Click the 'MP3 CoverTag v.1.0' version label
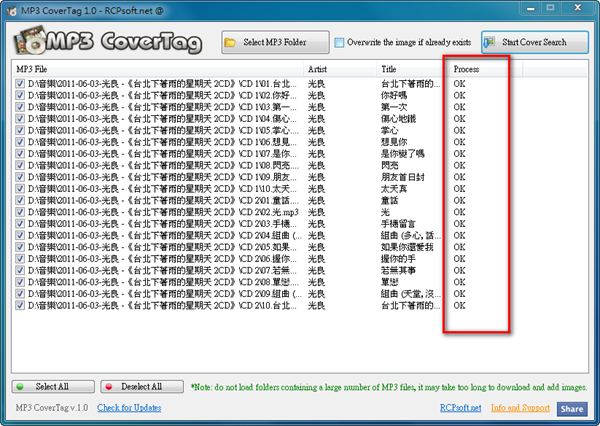Image resolution: width=600 pixels, height=426 pixels. pos(52,408)
